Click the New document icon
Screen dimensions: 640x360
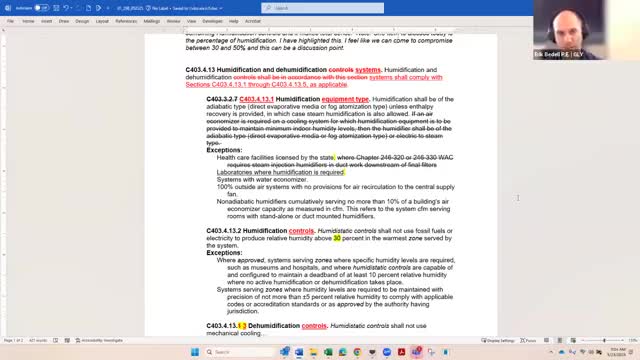88,8
